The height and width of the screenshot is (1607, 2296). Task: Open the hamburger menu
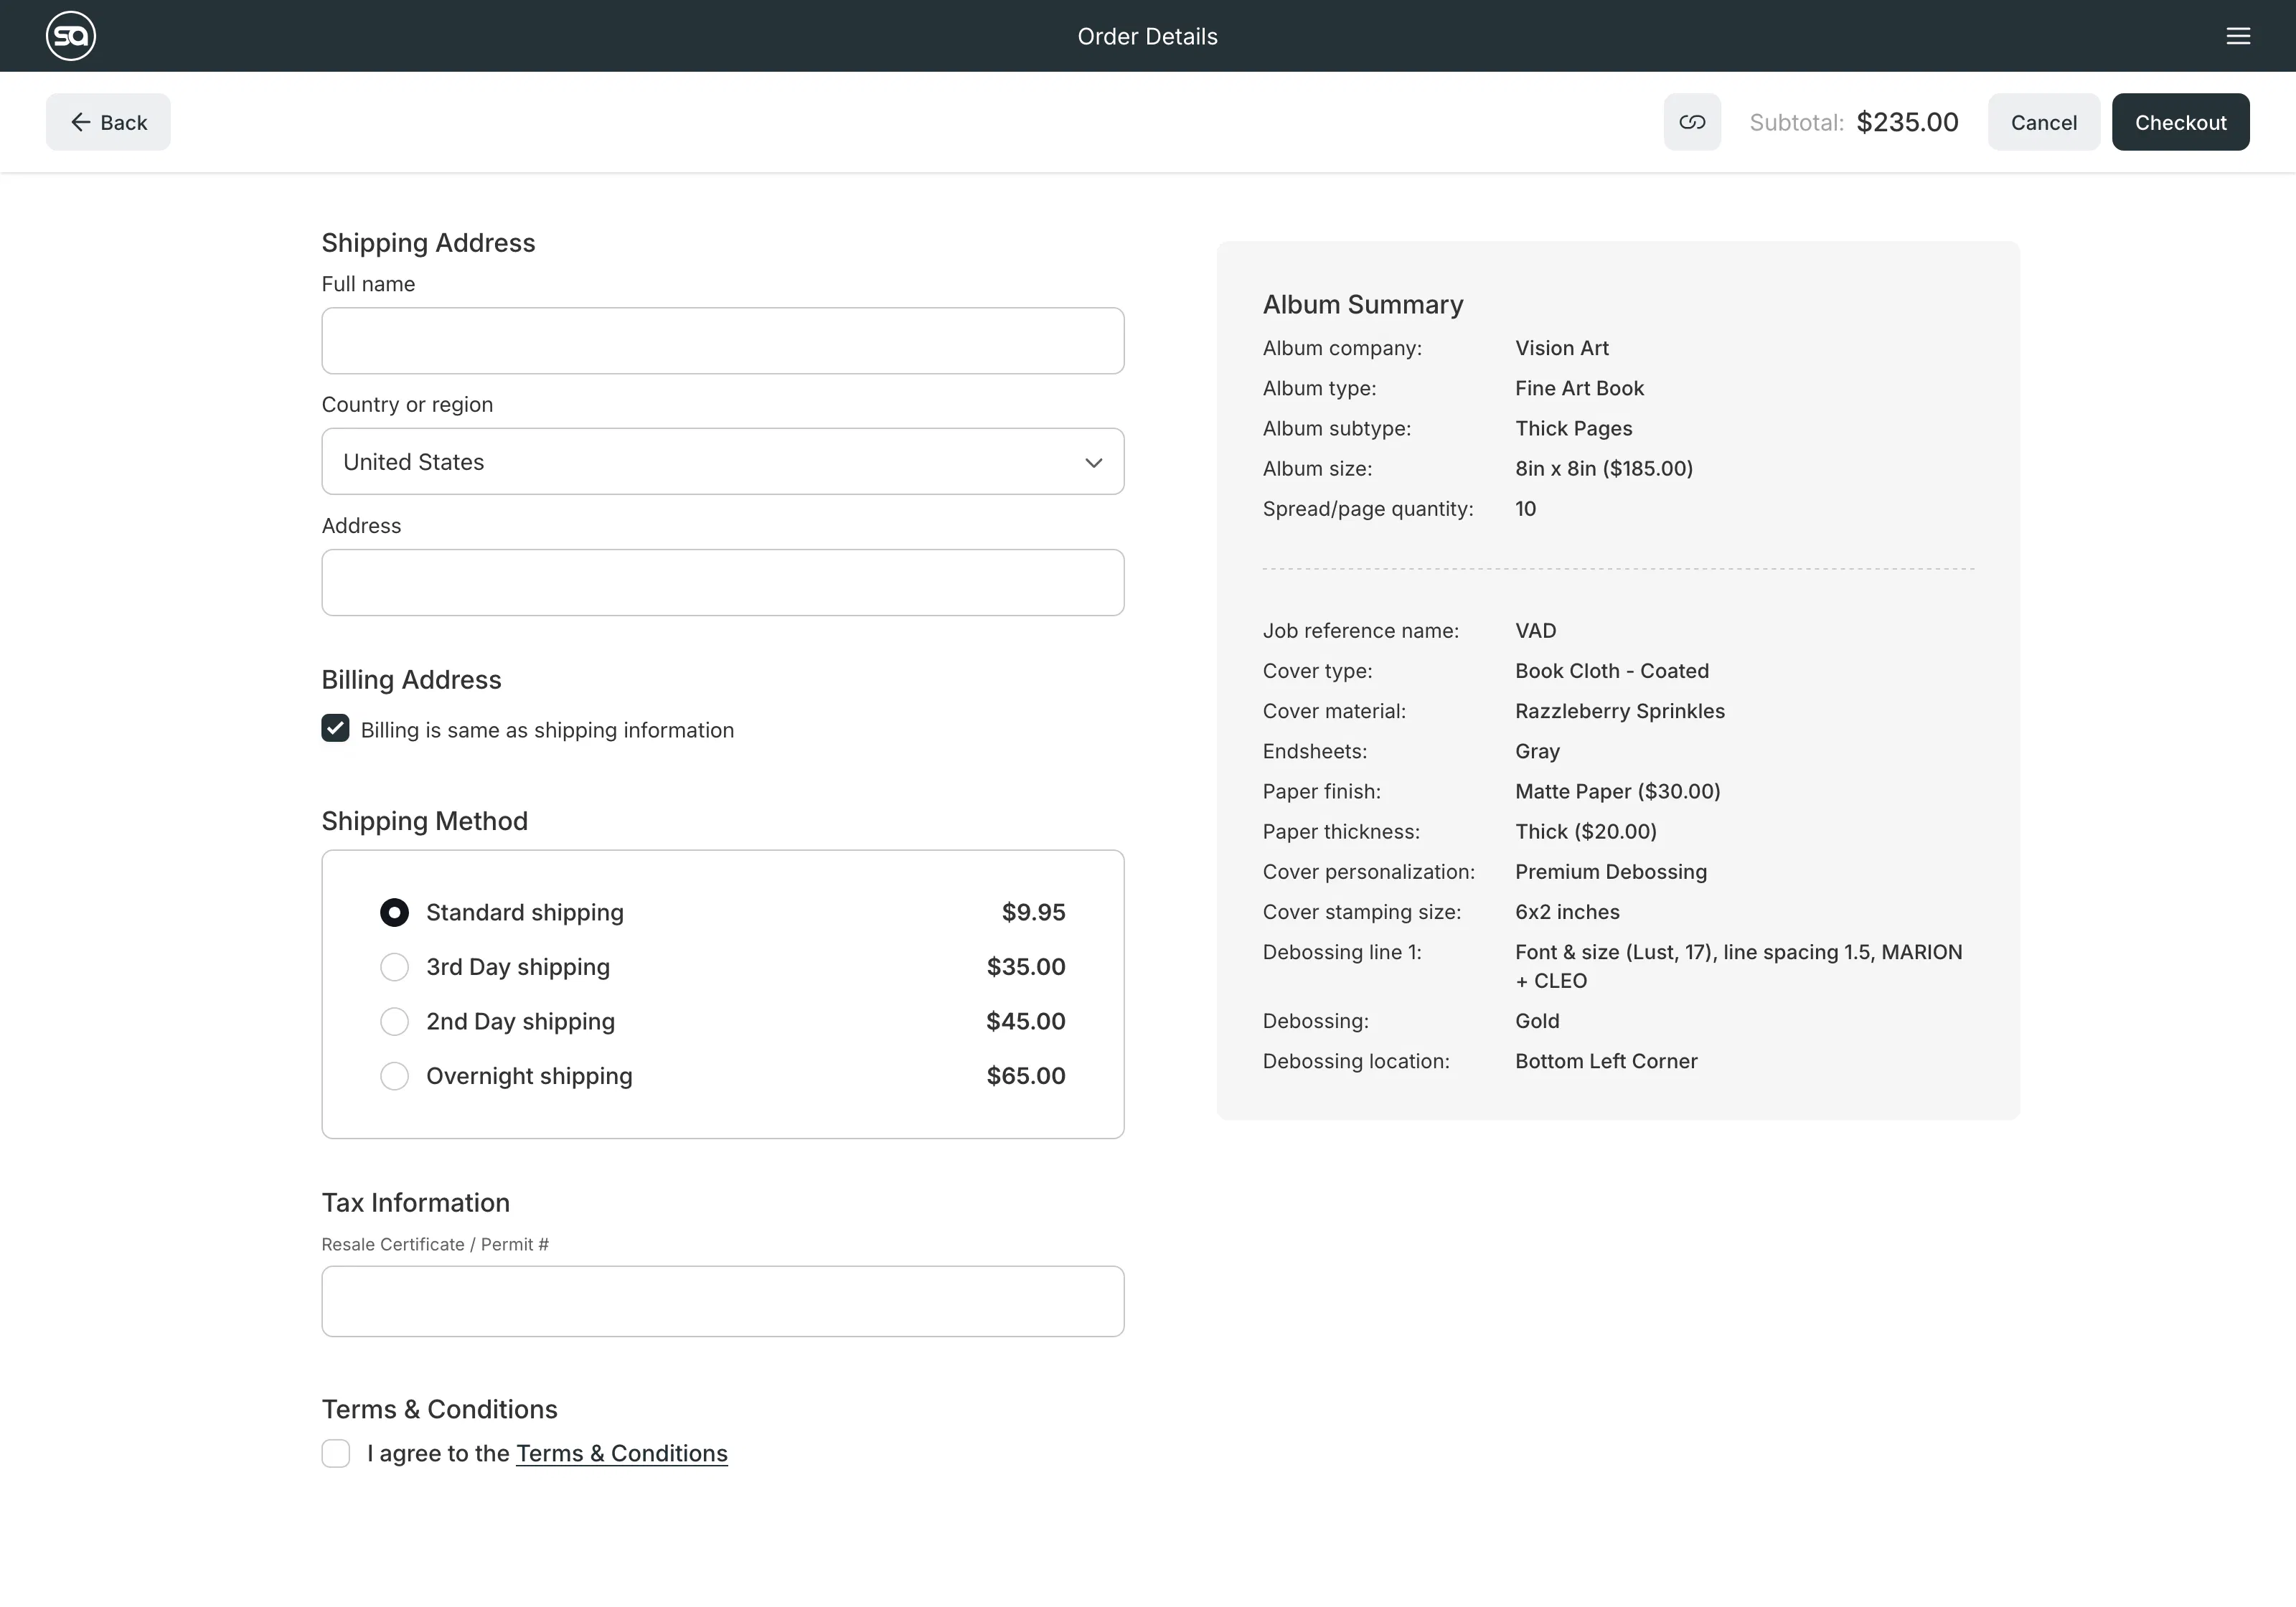coord(2238,35)
